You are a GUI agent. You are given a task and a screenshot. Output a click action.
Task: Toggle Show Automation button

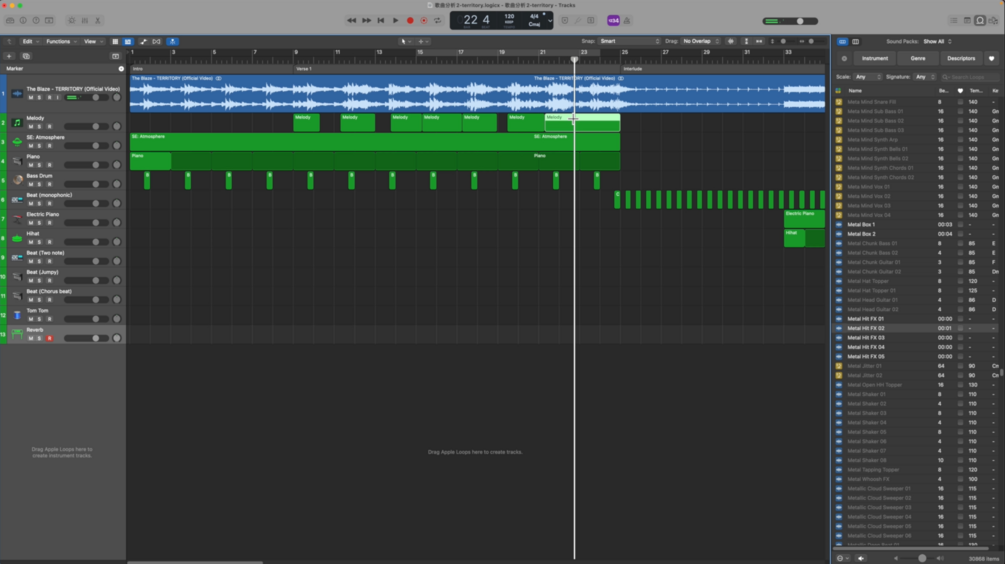point(143,42)
